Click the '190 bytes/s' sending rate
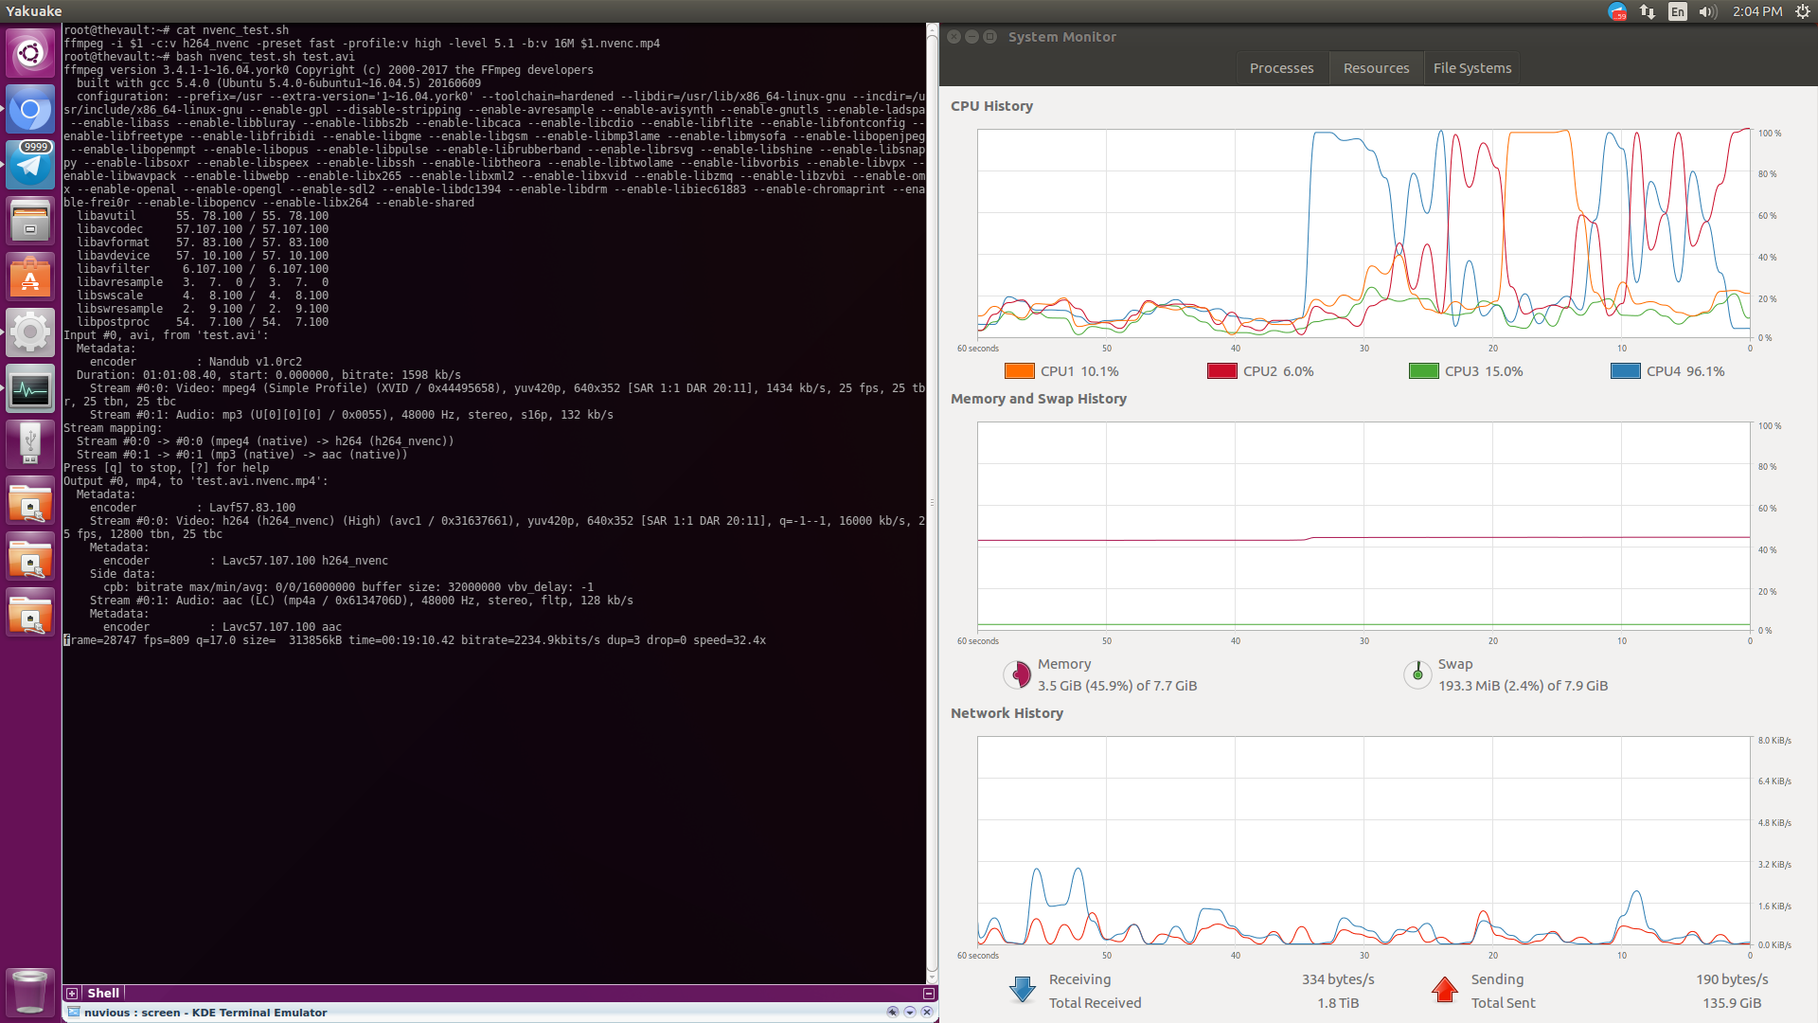Image resolution: width=1818 pixels, height=1023 pixels. (x=1732, y=980)
